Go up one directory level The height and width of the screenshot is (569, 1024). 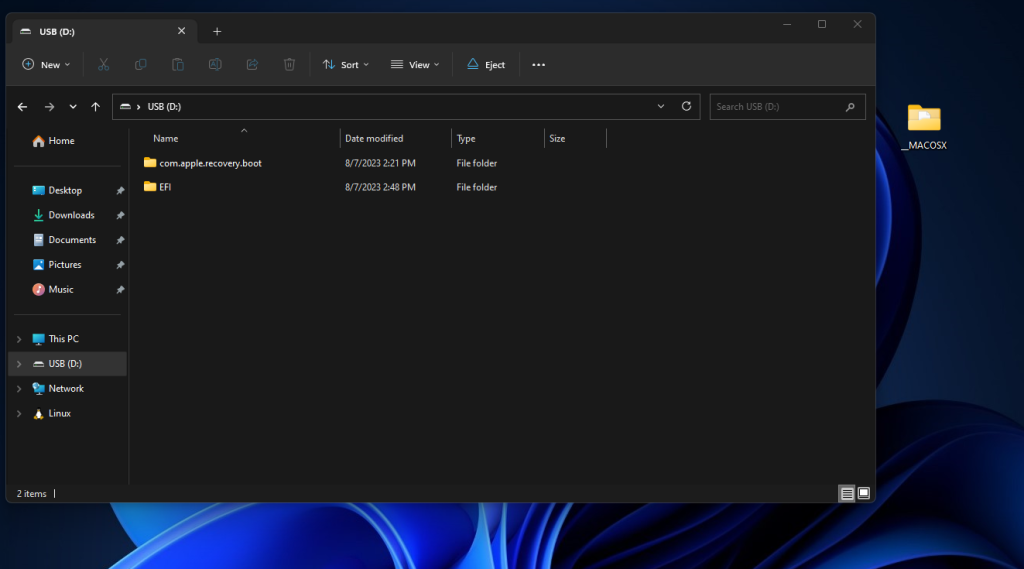click(96, 106)
